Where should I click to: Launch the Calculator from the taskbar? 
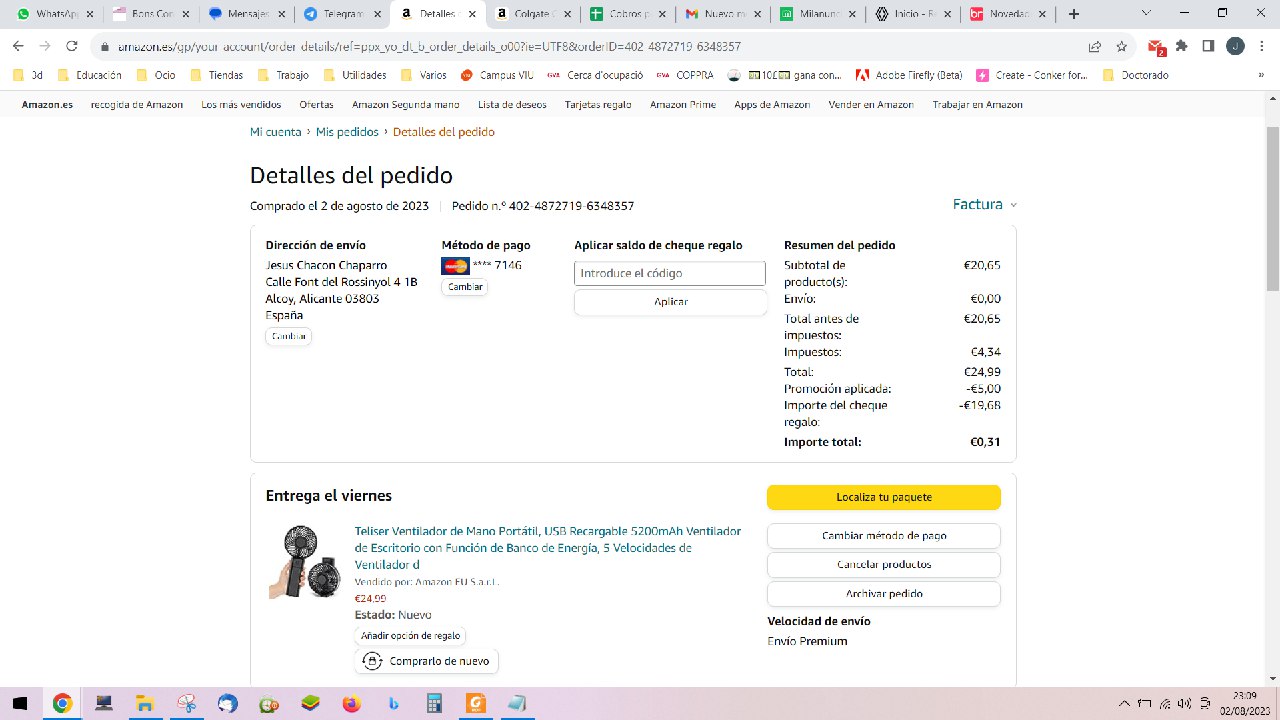[434, 703]
